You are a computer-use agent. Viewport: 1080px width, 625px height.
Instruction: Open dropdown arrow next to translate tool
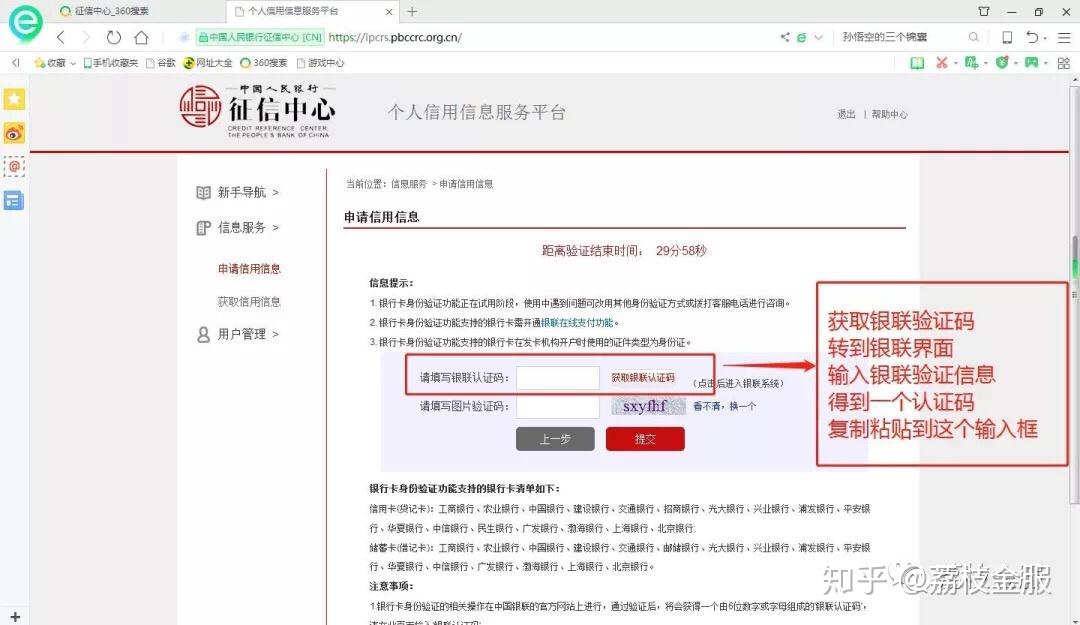[986, 63]
